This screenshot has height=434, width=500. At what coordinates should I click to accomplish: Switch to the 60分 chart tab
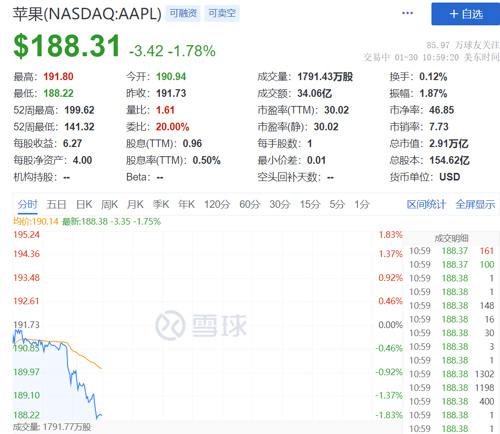pos(249,204)
